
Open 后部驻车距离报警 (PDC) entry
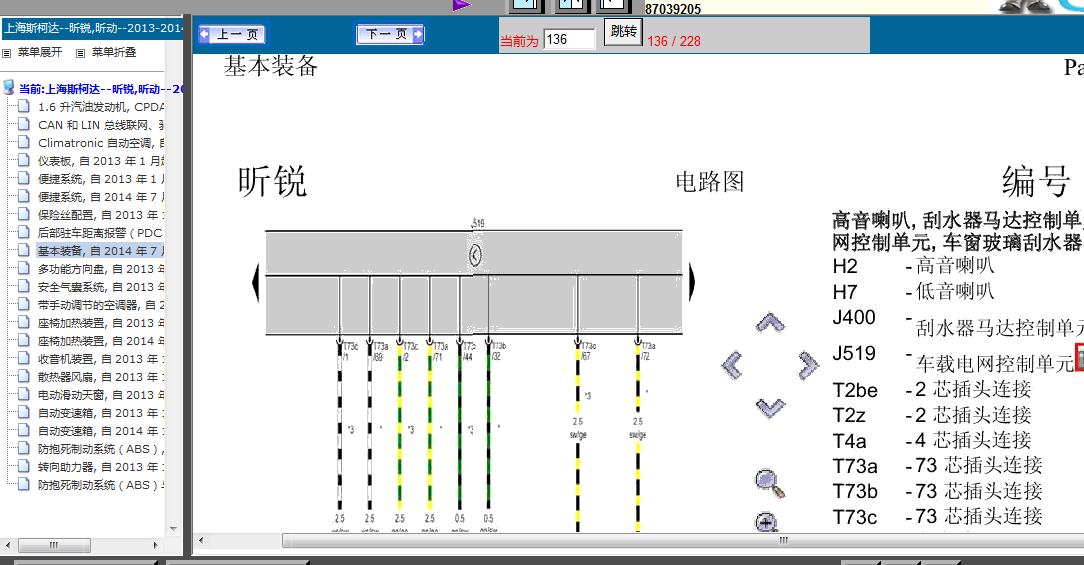[101, 232]
